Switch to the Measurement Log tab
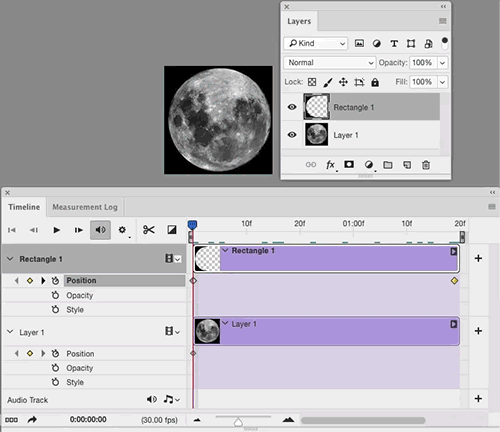500x432 pixels. tap(85, 207)
